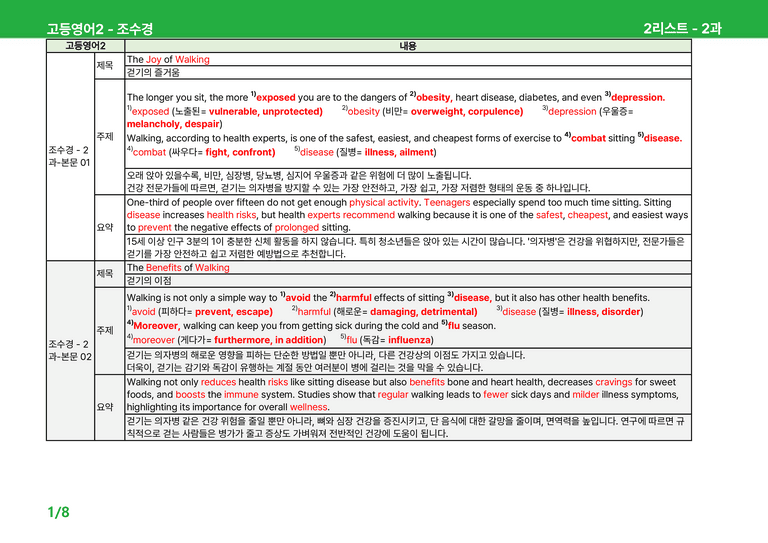
Task: Click the title The Joy of Walking
Action: point(168,59)
